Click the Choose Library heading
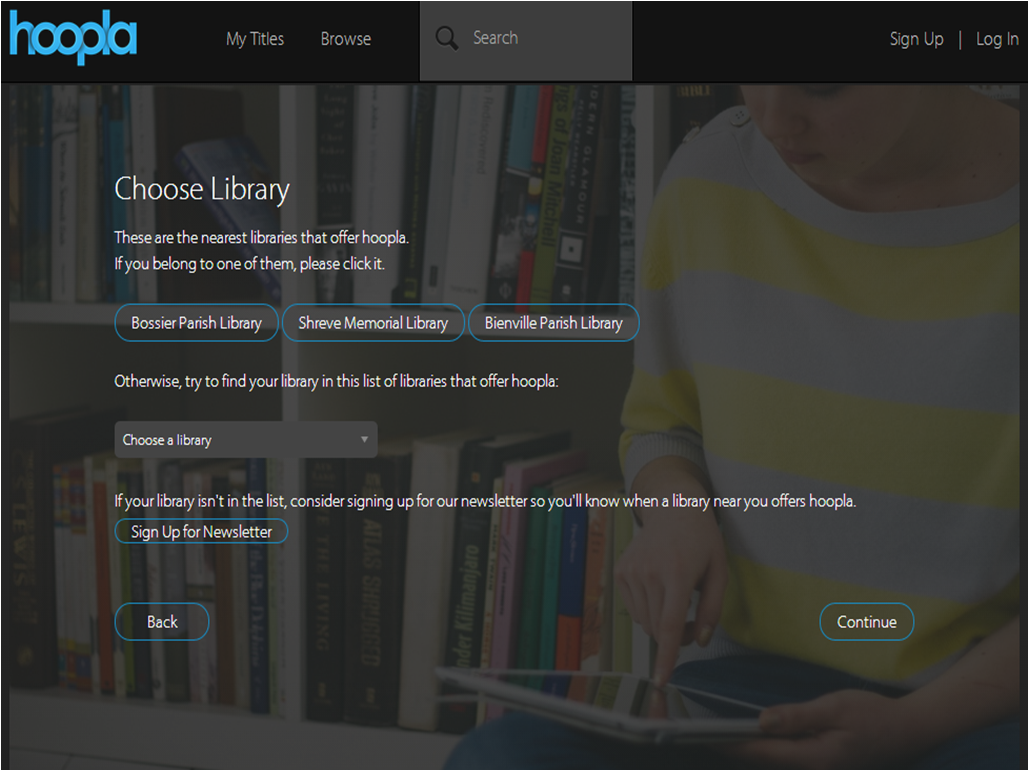Viewport: 1029px width, 771px height. click(x=202, y=190)
